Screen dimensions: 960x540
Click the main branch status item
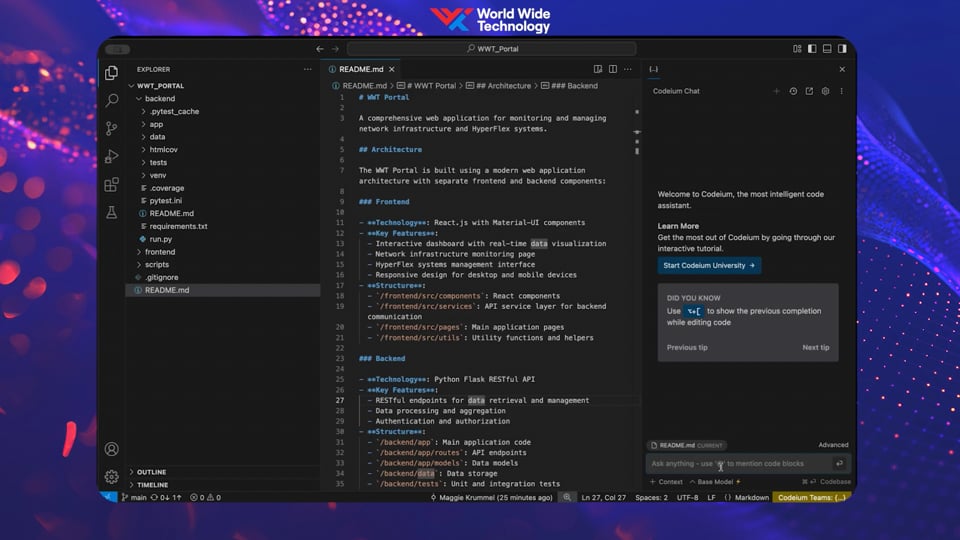click(134, 497)
